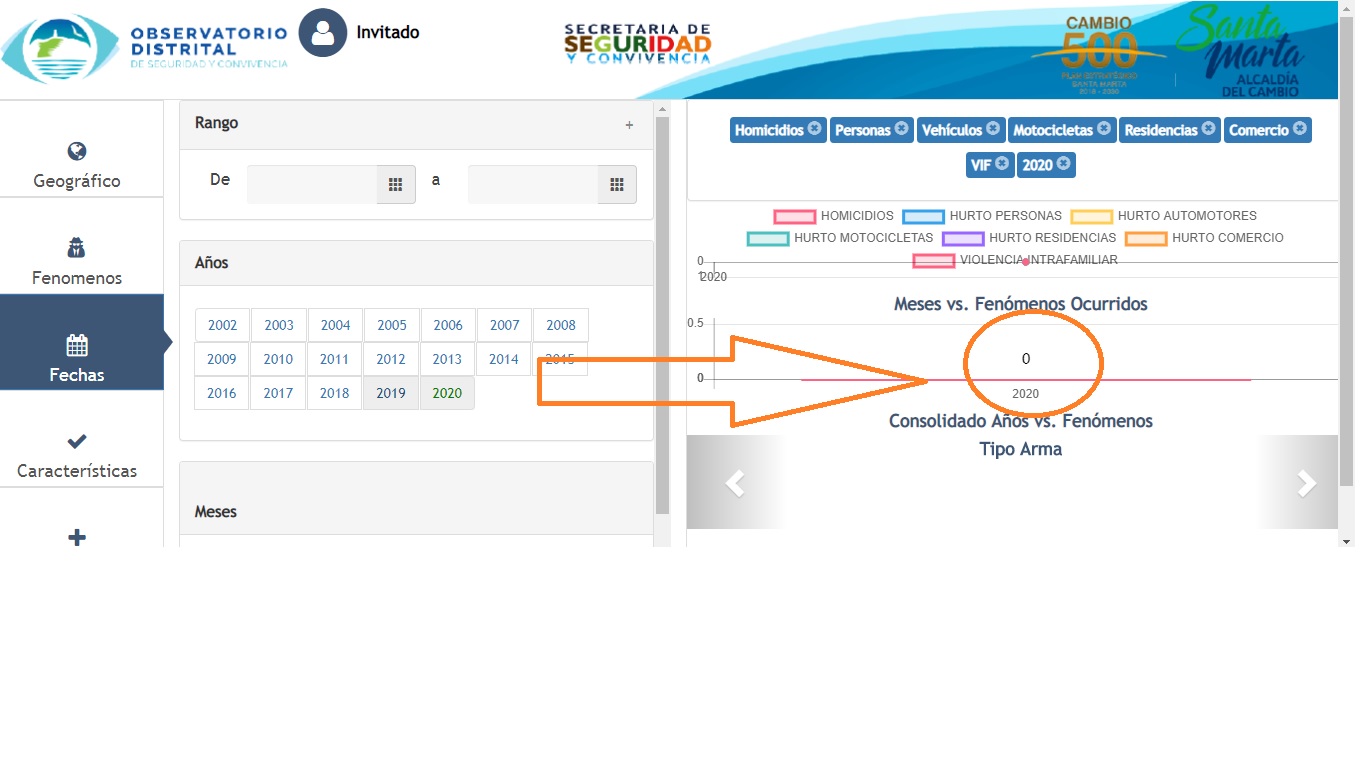Viewport: 1366px width, 768px height.
Task: Remove the Motocicletas filter tag
Action: click(1104, 129)
